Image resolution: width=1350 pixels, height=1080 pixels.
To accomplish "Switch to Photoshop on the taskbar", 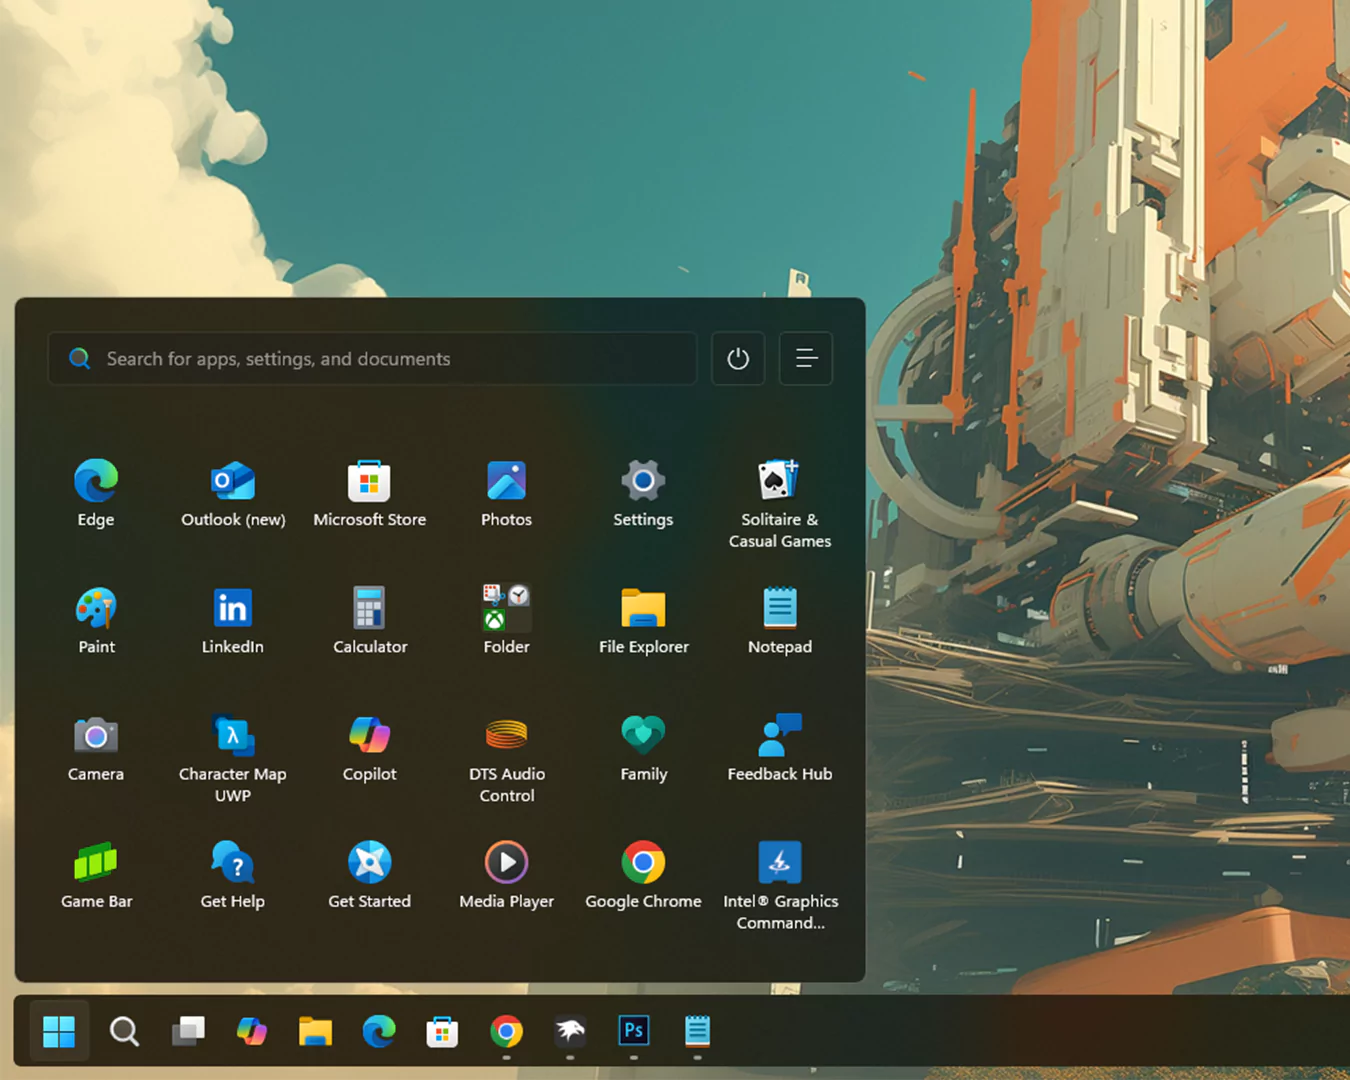I will (634, 1031).
